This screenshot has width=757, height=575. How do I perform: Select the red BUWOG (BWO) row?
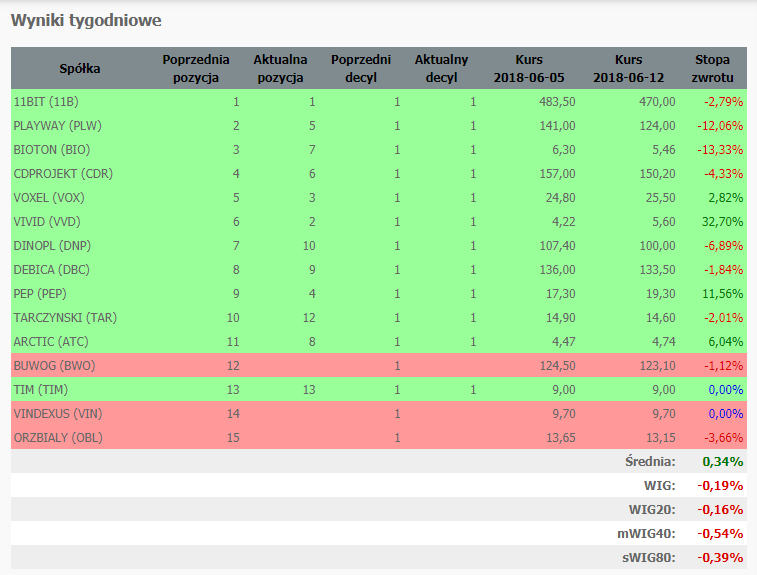tap(53, 365)
